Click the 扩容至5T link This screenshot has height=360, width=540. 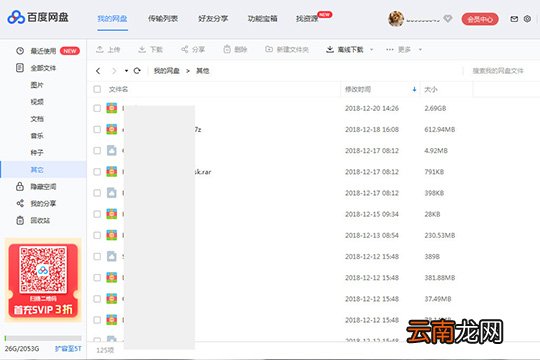click(68, 349)
